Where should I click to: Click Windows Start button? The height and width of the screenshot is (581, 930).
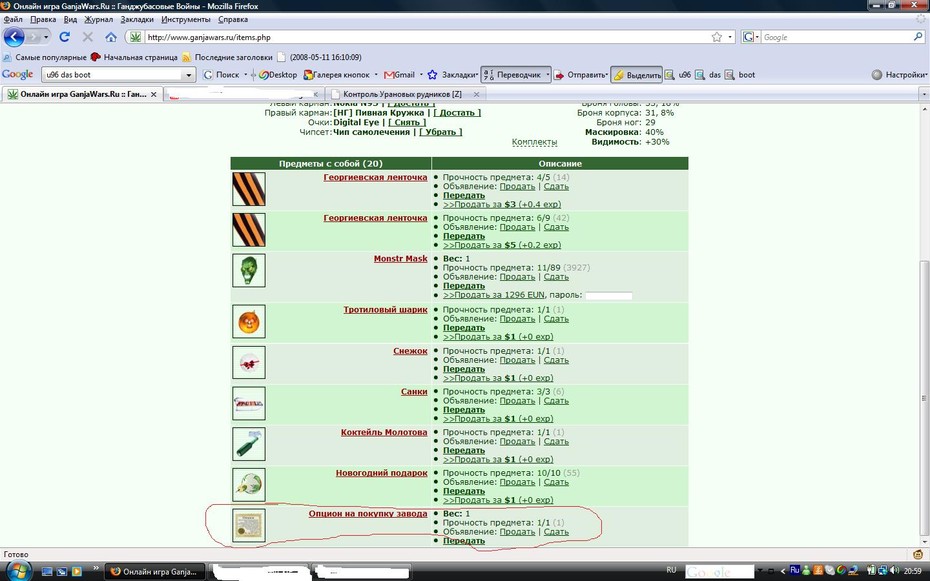click(18, 572)
